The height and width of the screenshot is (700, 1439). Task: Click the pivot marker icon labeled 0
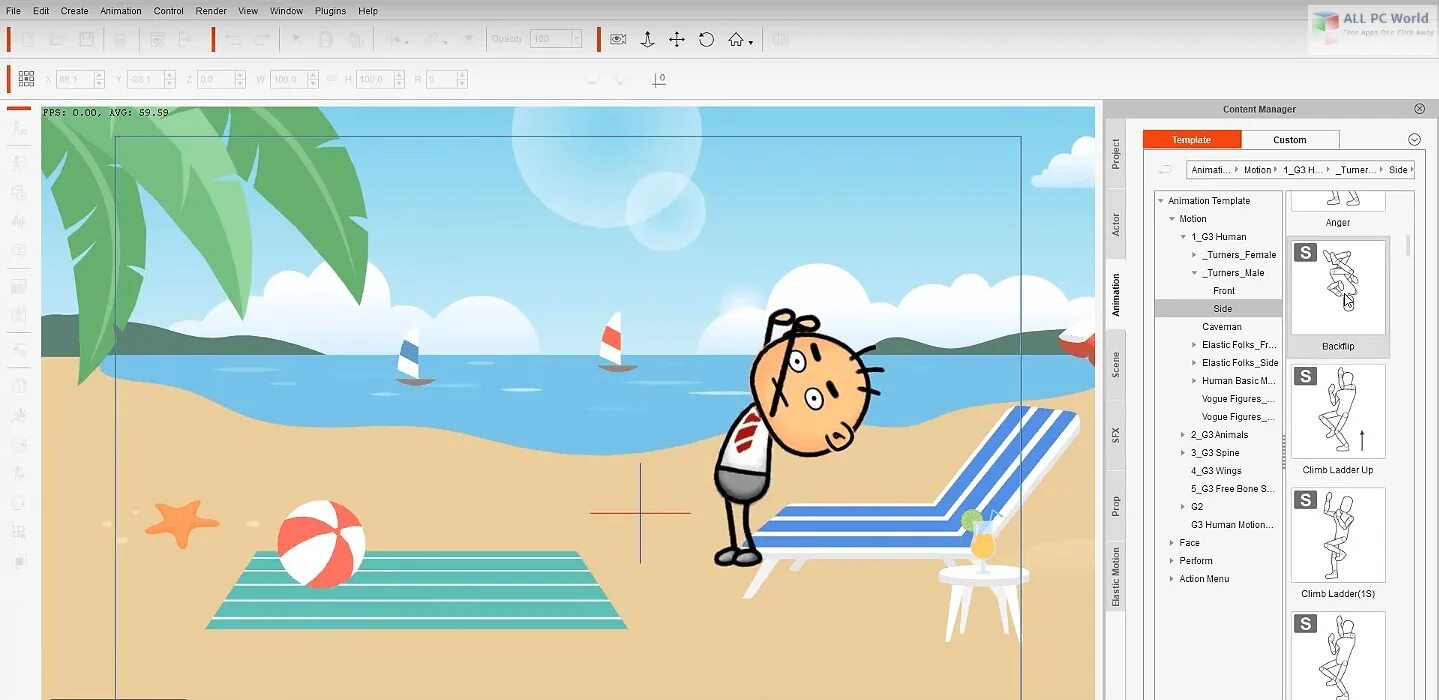point(659,79)
